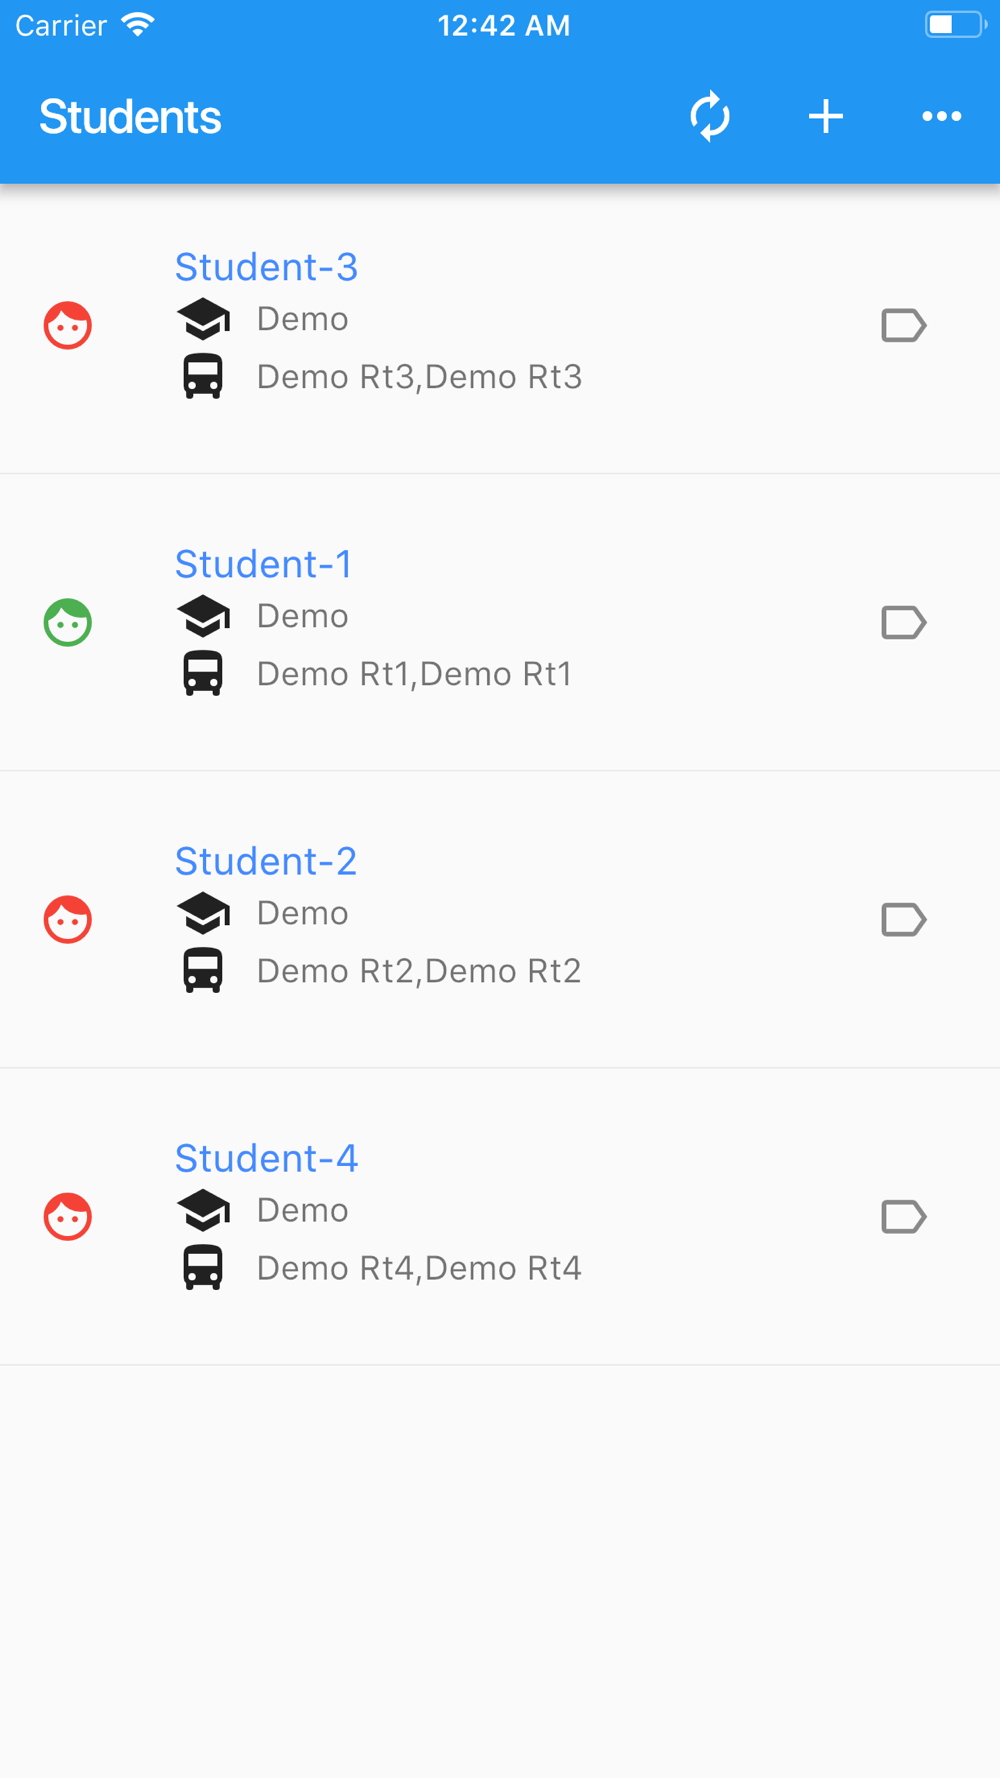Tap the tag icon for Student-3
Image resolution: width=1000 pixels, height=1778 pixels.
(903, 325)
